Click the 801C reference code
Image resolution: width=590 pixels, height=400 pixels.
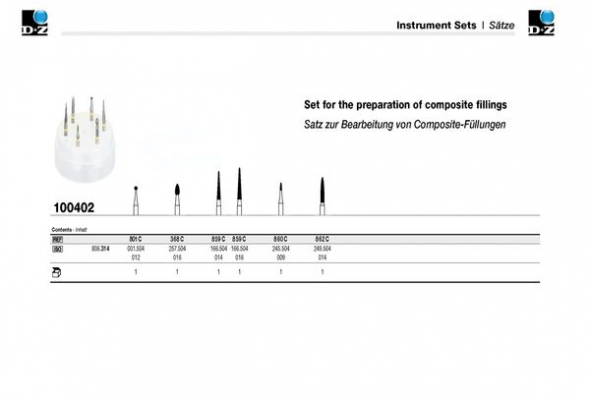click(136, 239)
